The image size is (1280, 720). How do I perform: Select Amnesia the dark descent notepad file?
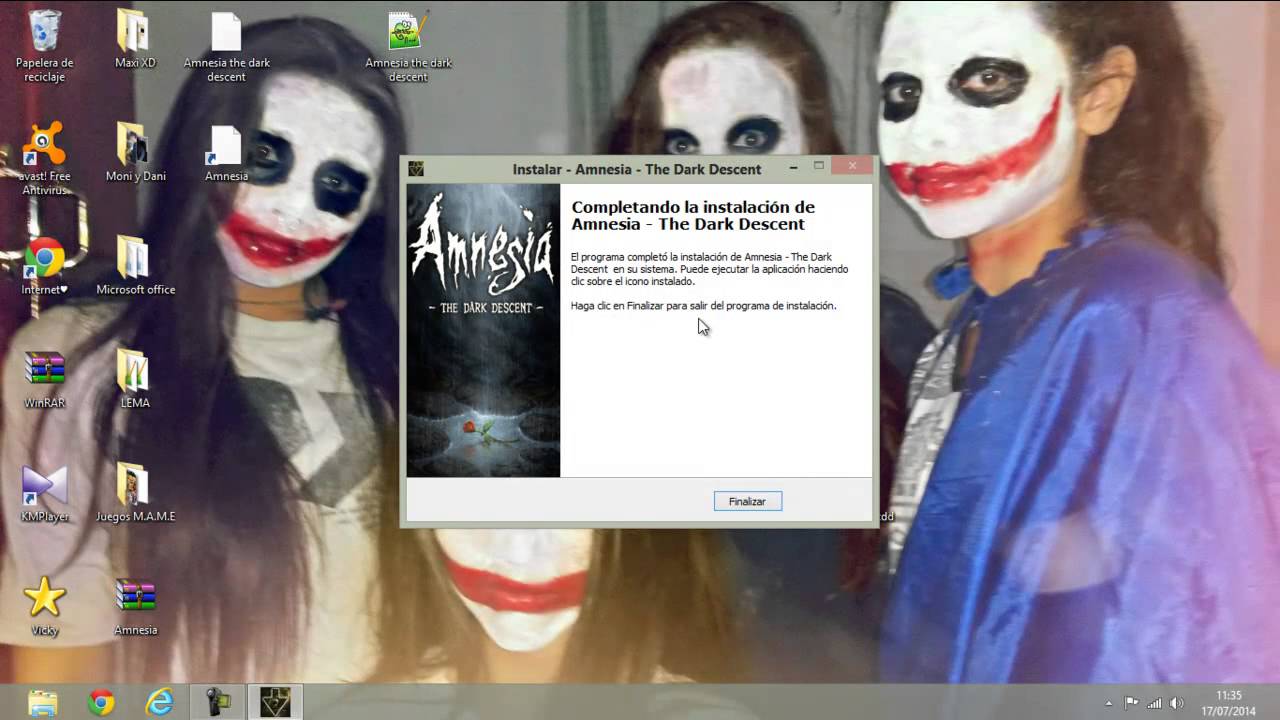pyautogui.click(x=408, y=46)
